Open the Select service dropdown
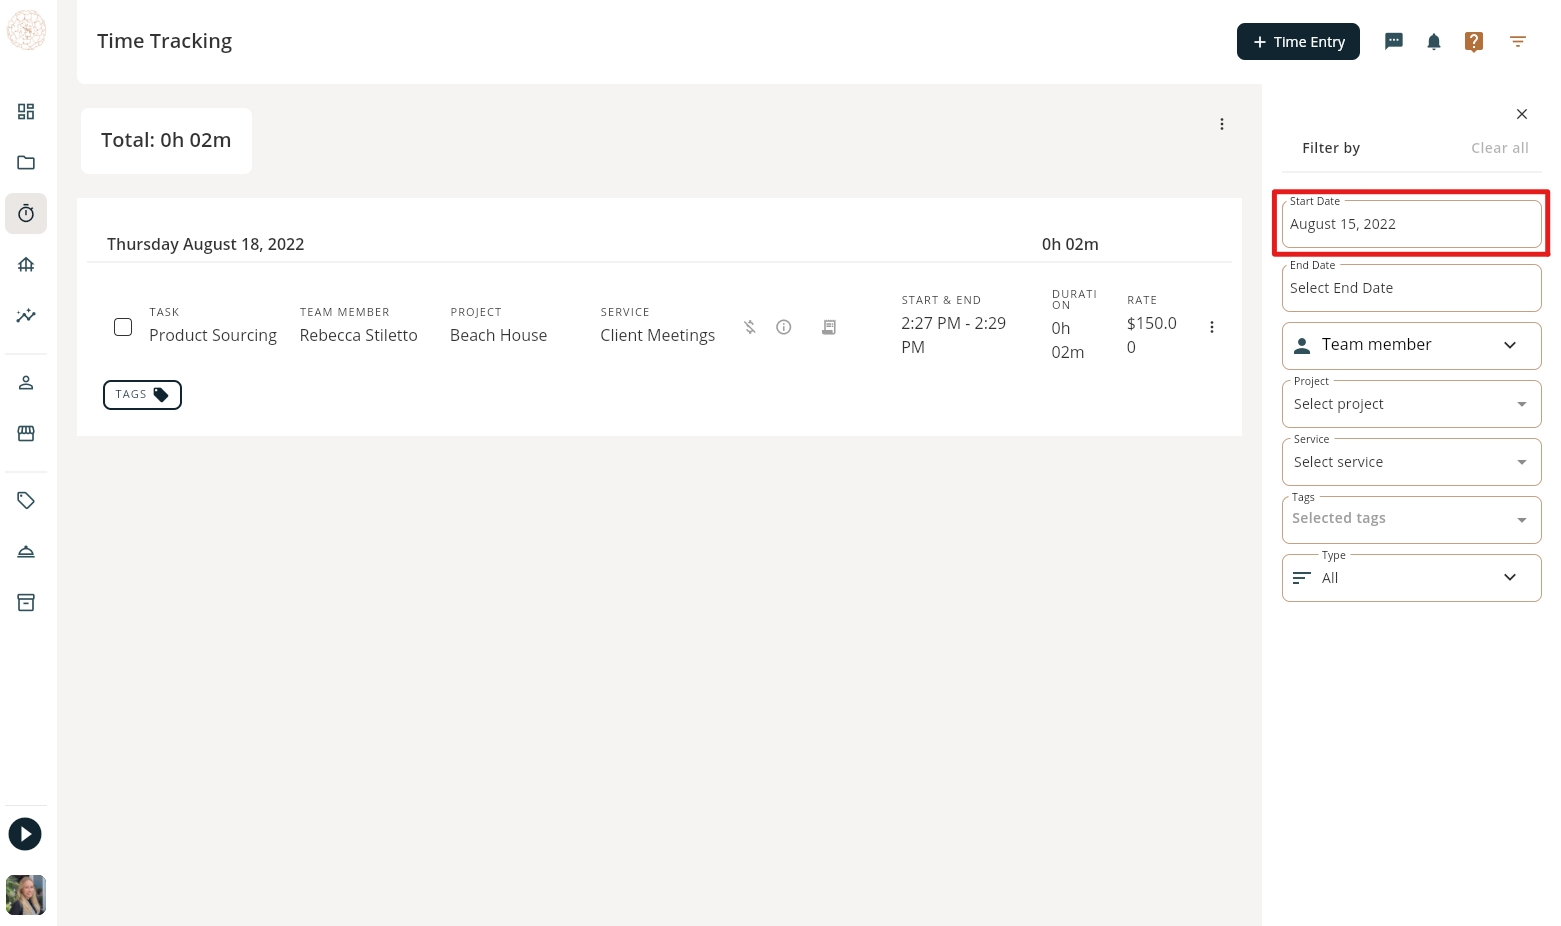This screenshot has height=926, width=1561. (1411, 462)
